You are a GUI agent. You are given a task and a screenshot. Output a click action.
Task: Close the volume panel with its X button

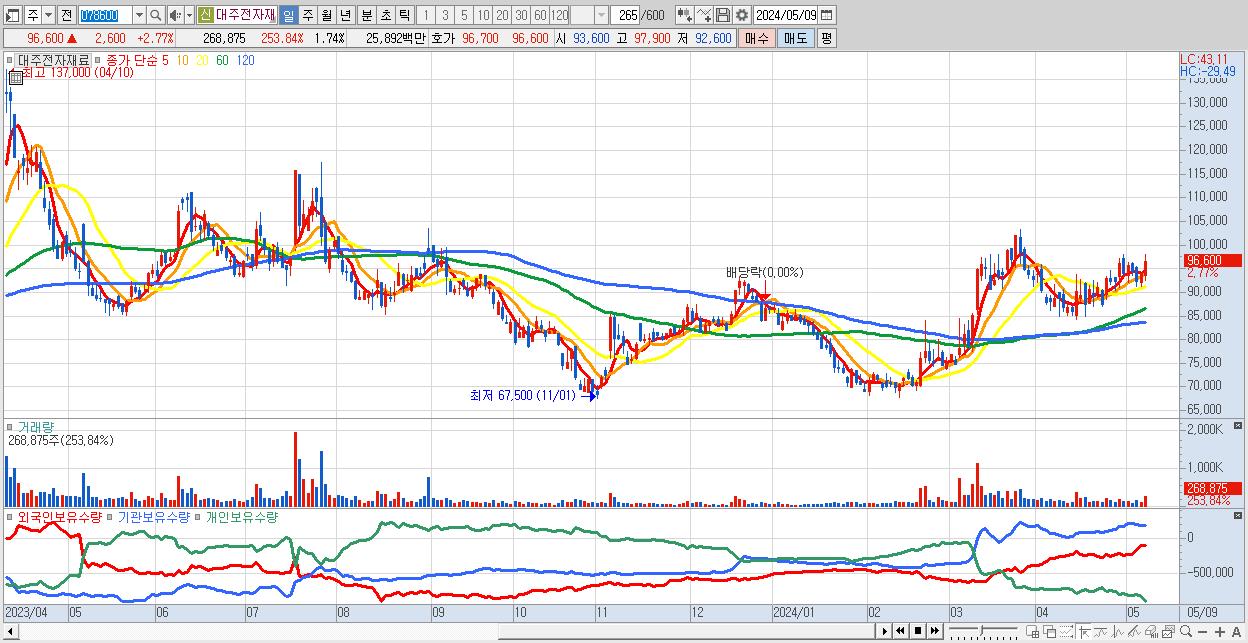point(1239,425)
